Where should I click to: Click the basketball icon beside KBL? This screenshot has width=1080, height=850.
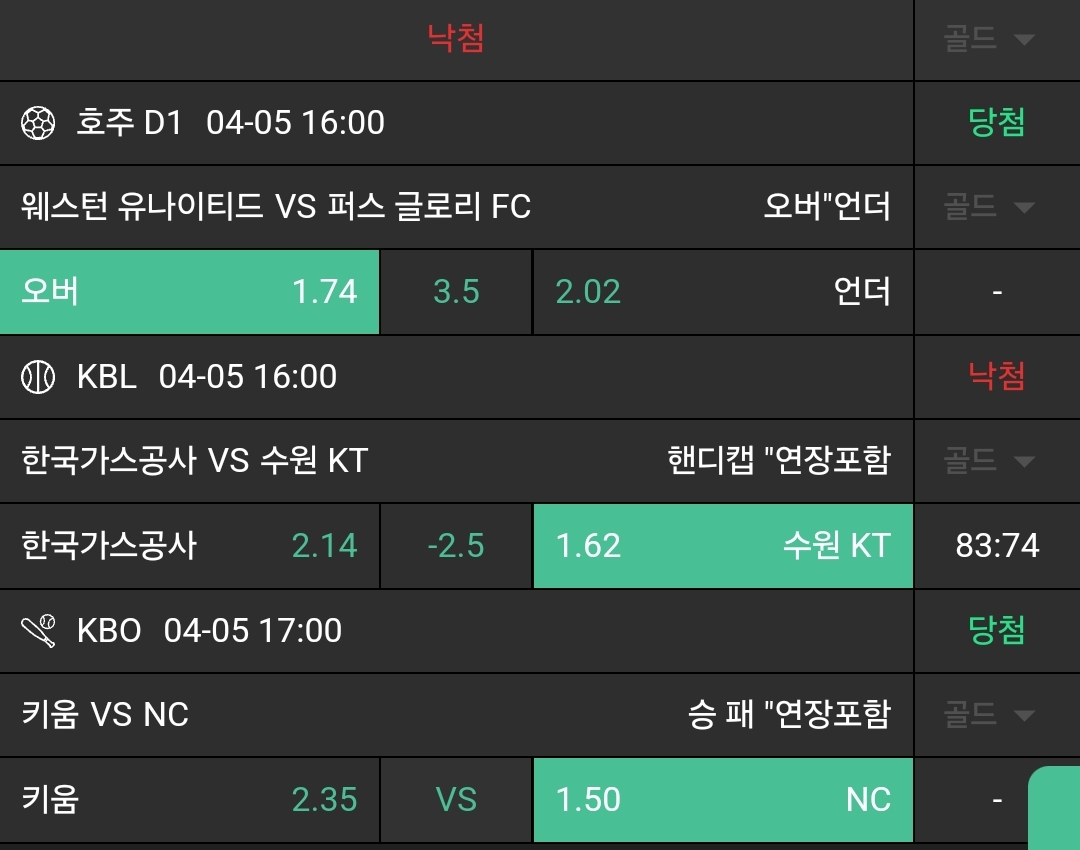[38, 377]
